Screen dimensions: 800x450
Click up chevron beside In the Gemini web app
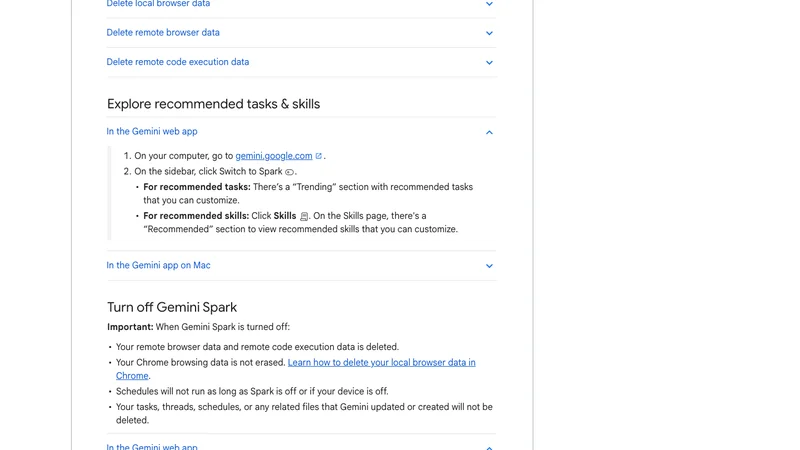click(x=489, y=132)
